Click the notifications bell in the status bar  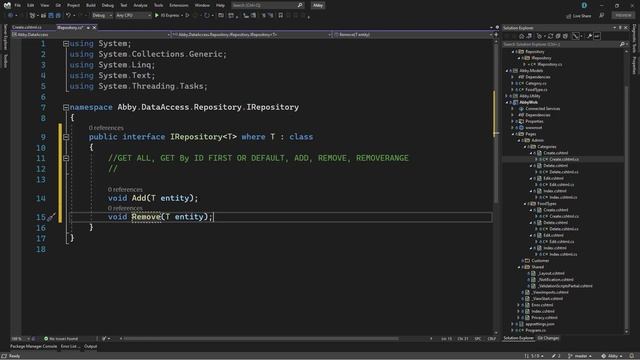(x=632, y=356)
